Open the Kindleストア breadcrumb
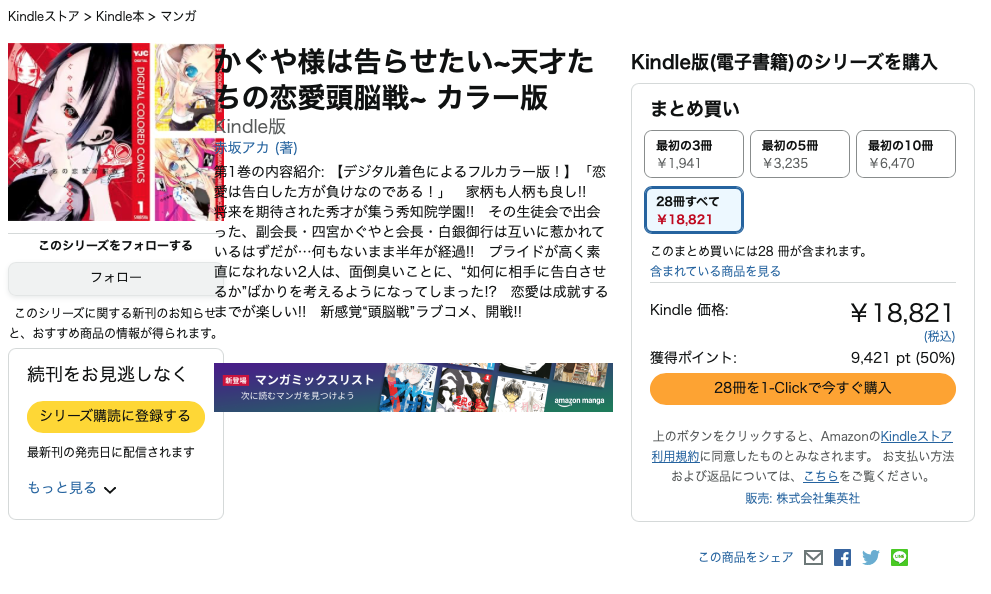Viewport: 991px width, 594px height. click(x=43, y=16)
